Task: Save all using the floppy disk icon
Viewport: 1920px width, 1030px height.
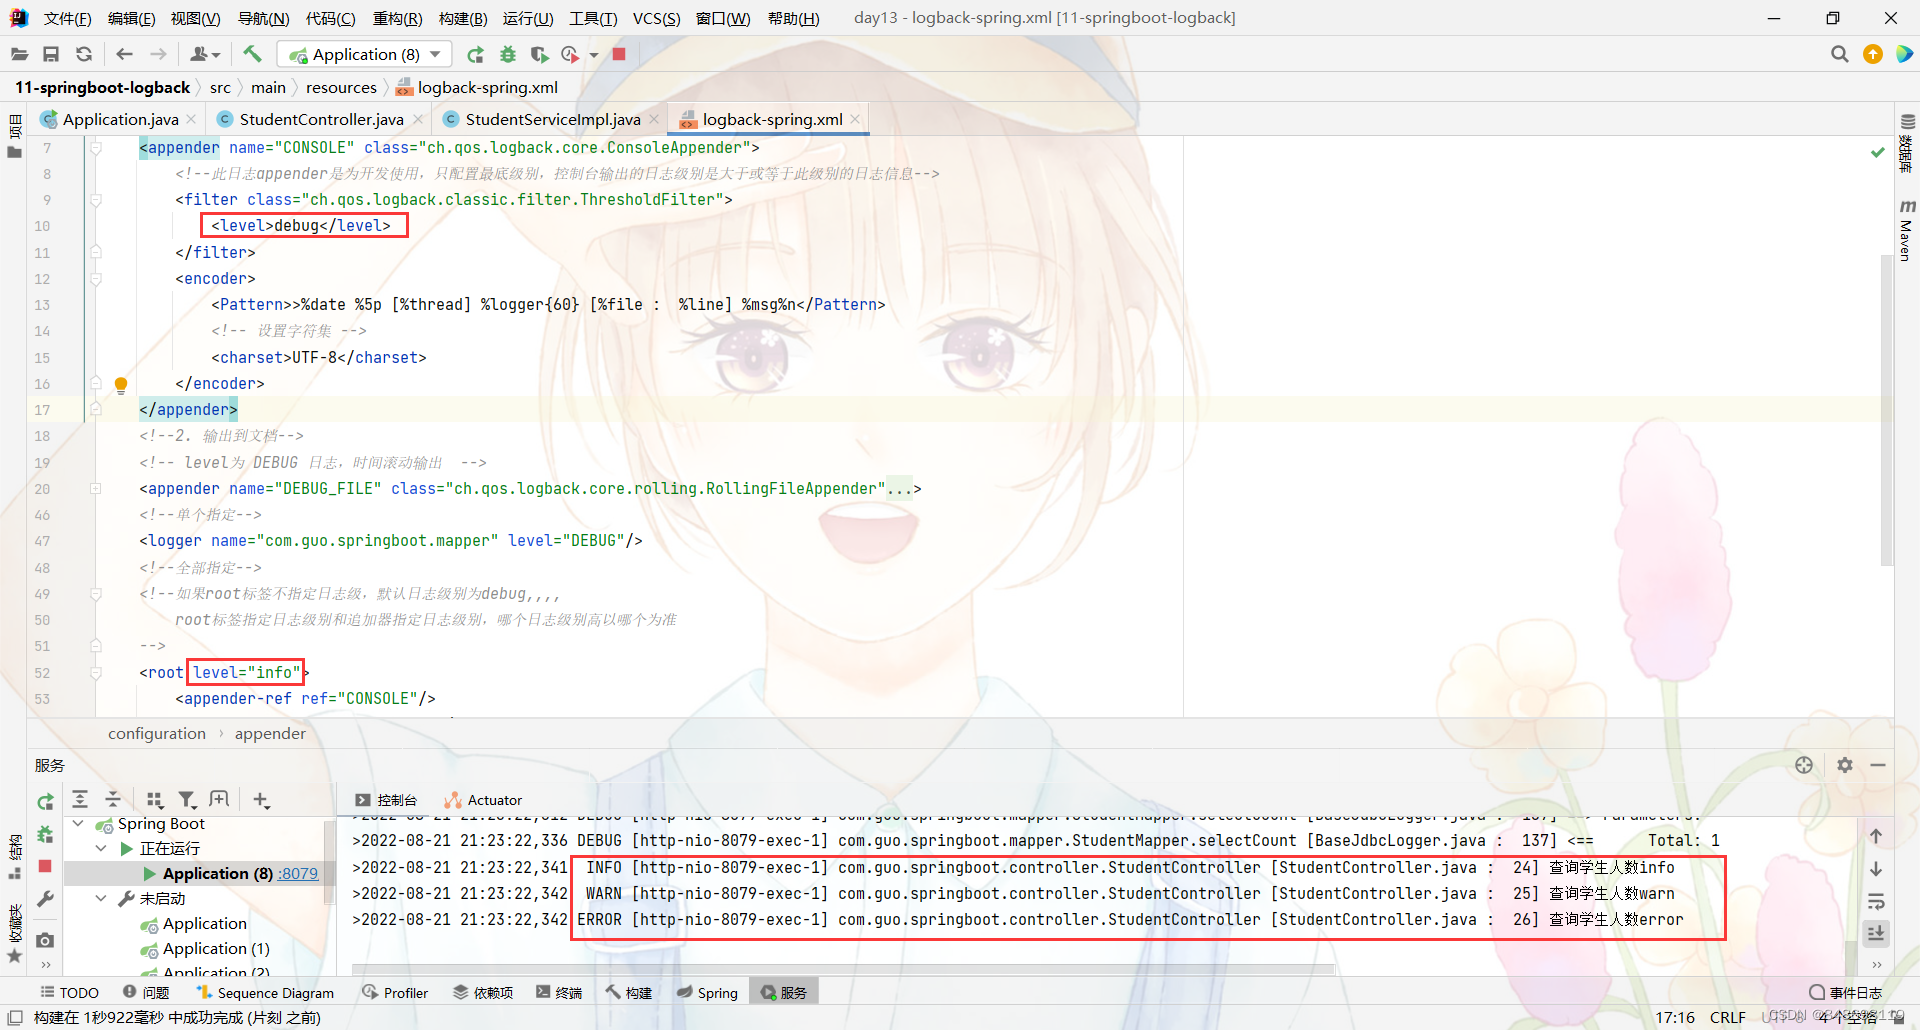Action: tap(51, 54)
